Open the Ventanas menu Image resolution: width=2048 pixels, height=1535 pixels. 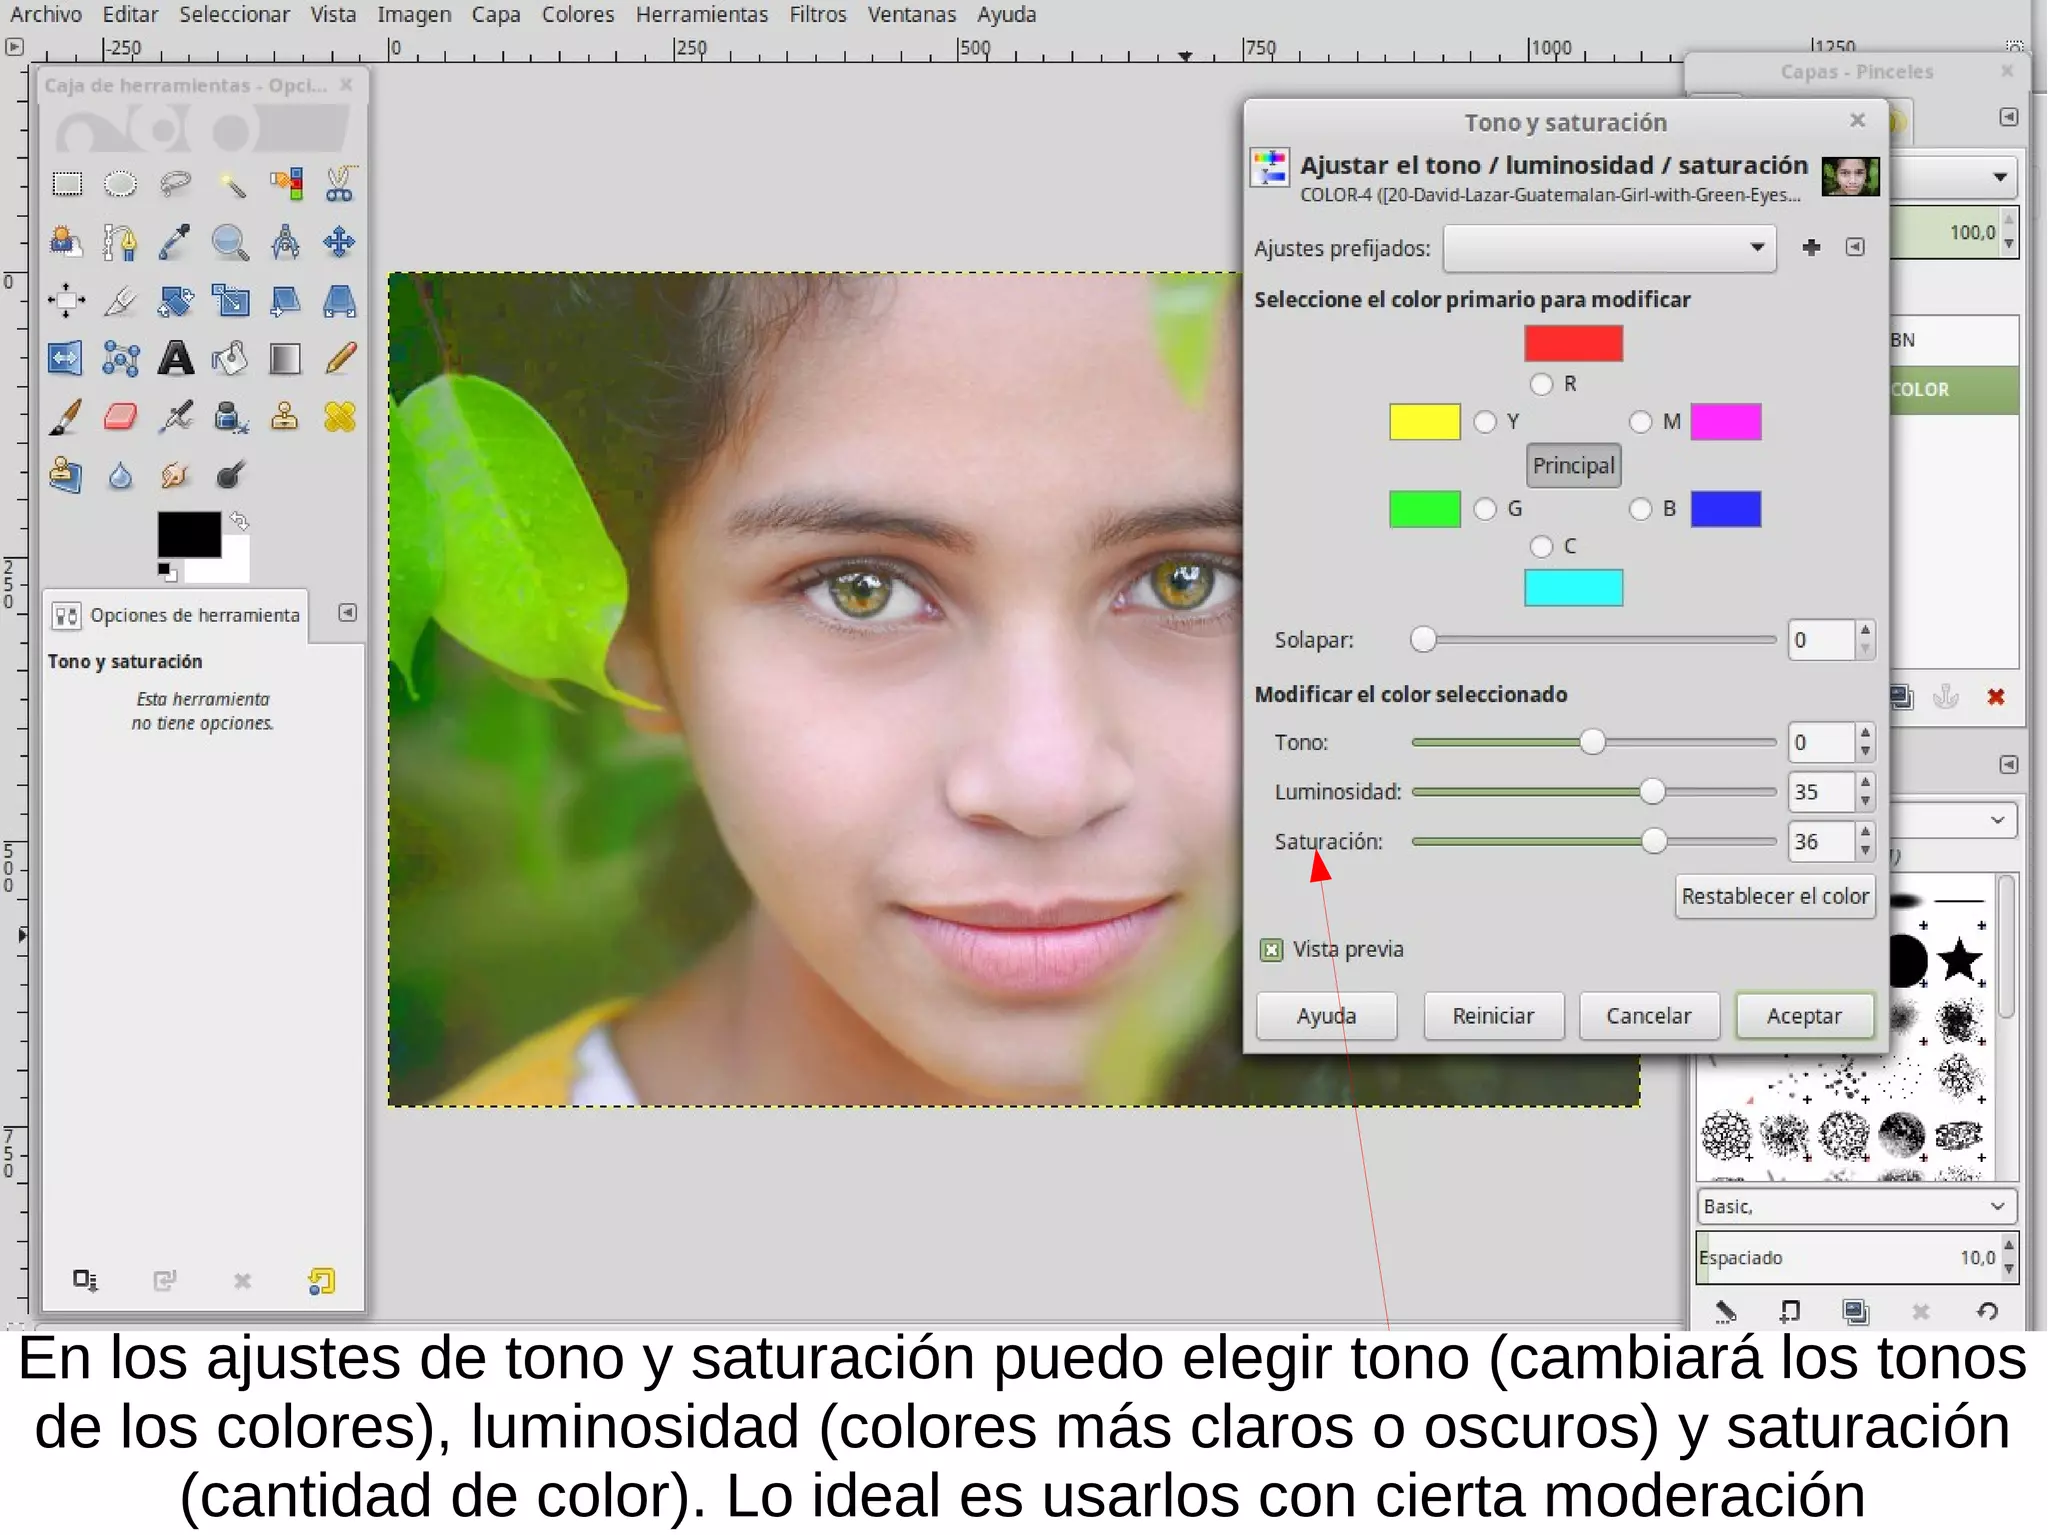(x=912, y=15)
